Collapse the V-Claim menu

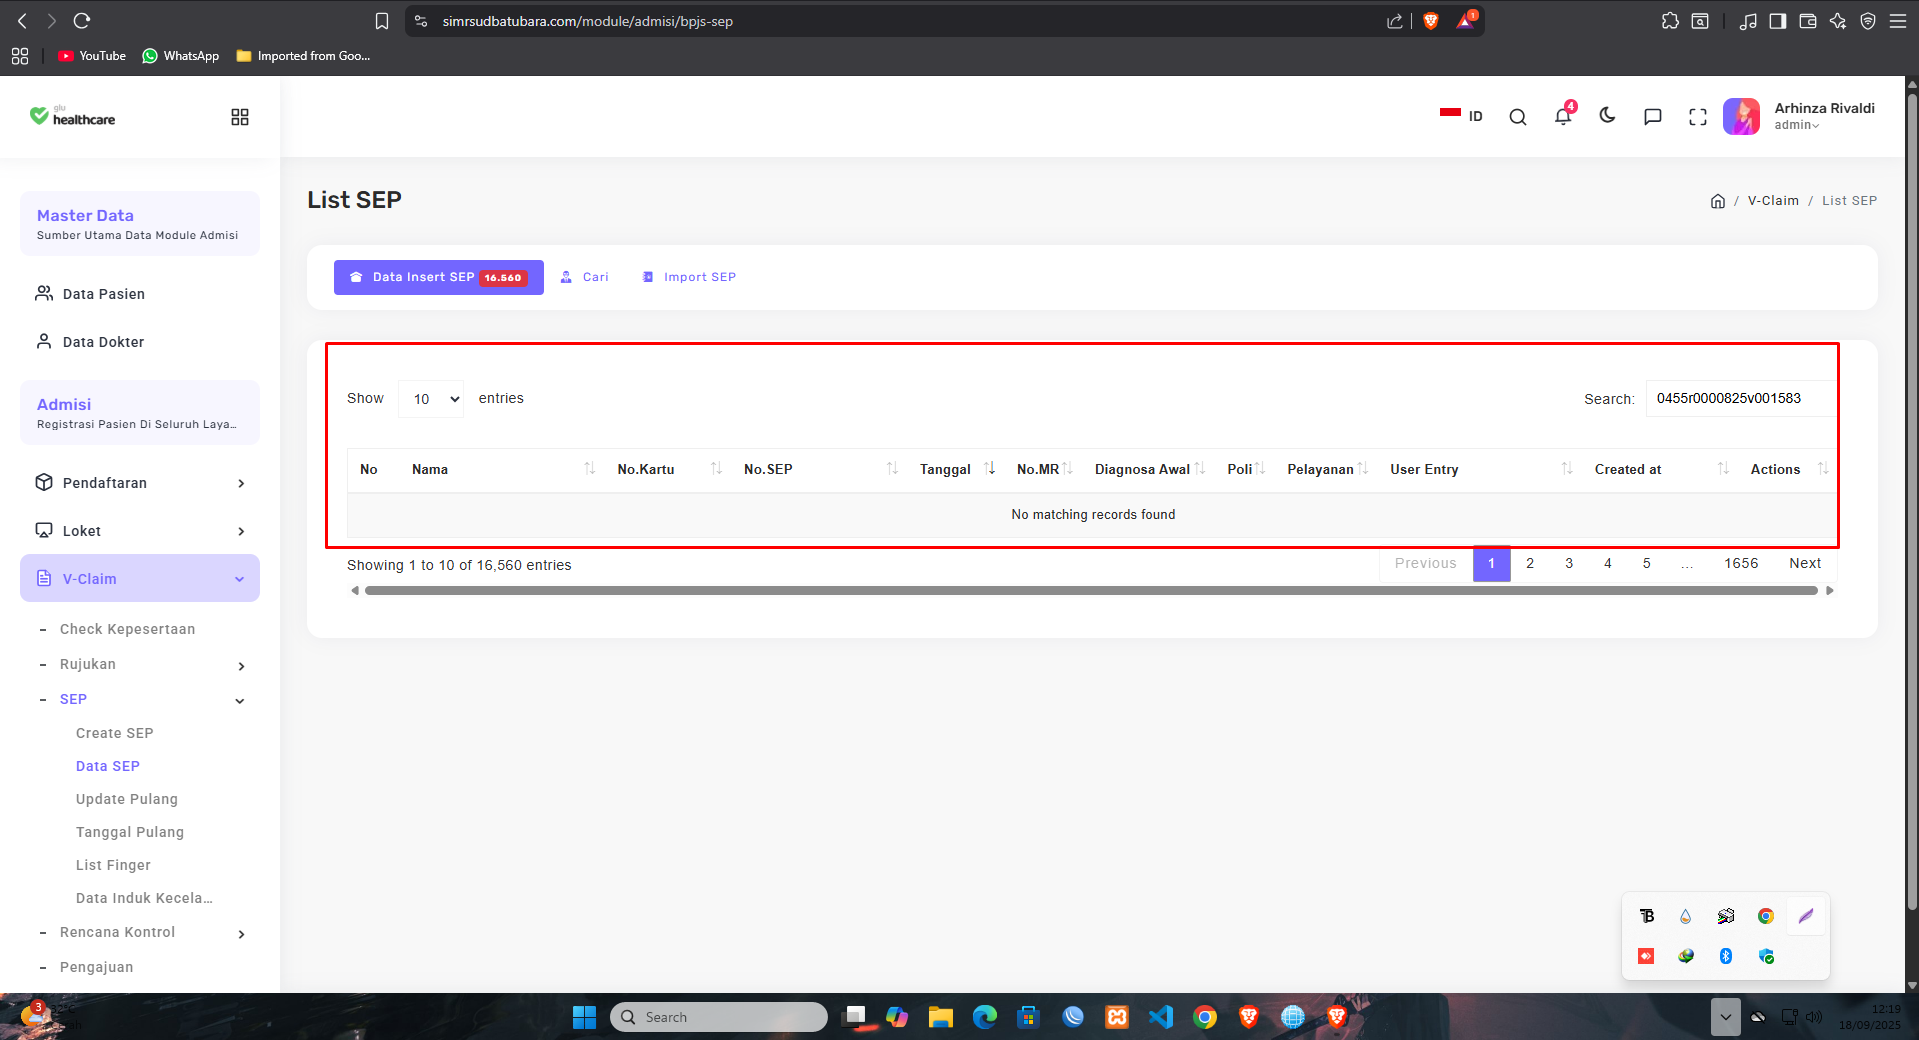tap(140, 578)
